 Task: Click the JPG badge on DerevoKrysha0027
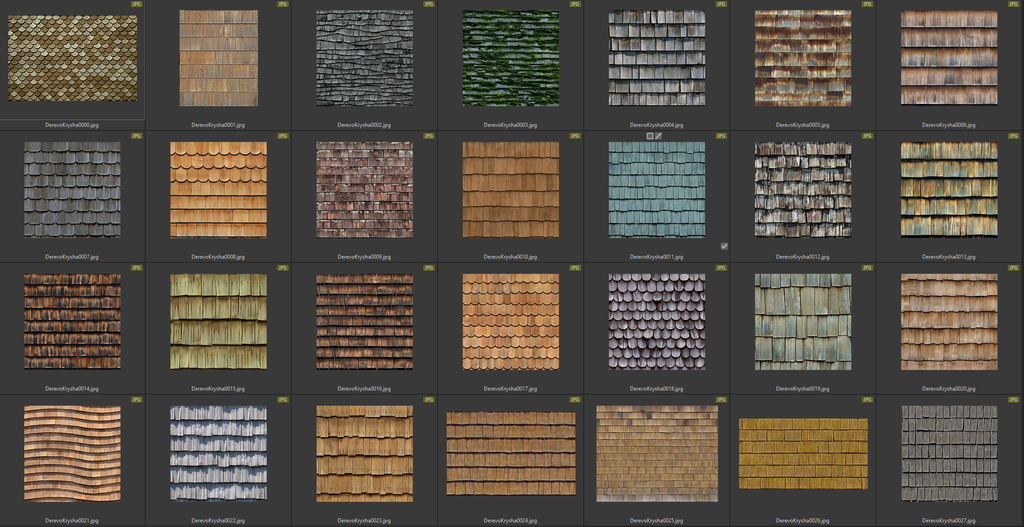tap(1012, 399)
